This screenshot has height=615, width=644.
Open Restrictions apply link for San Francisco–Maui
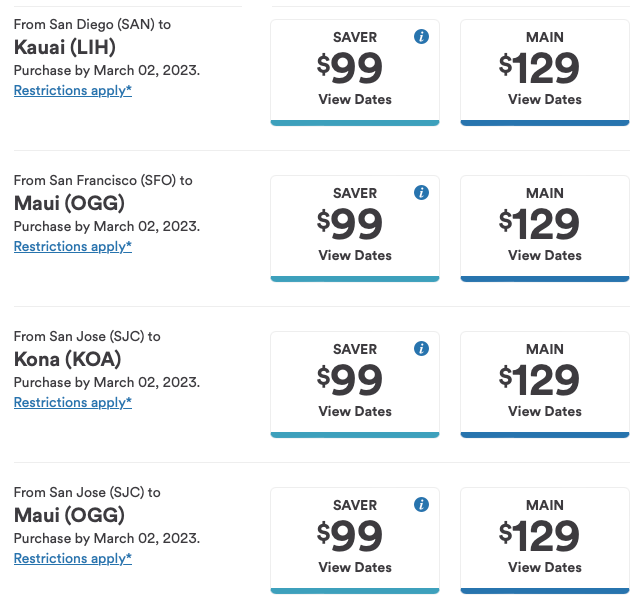73,246
